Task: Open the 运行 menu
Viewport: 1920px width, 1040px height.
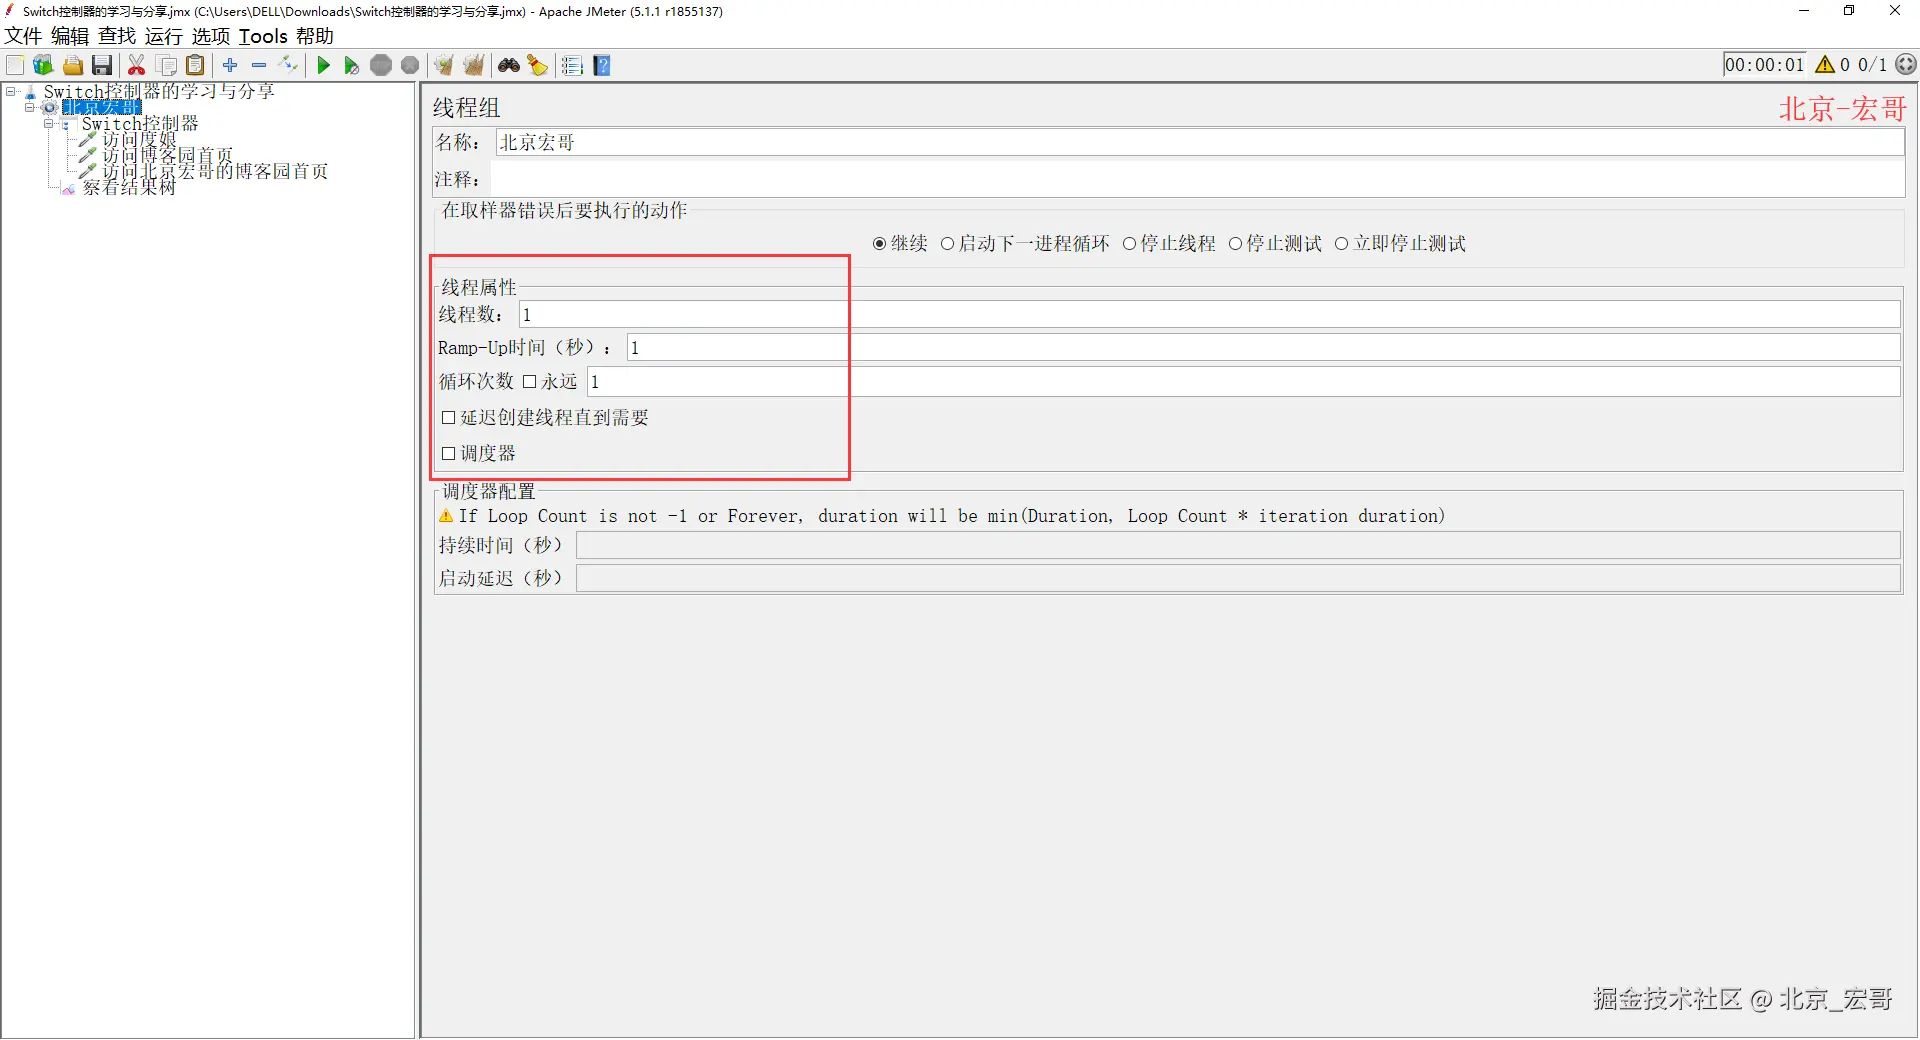Action: click(x=164, y=36)
